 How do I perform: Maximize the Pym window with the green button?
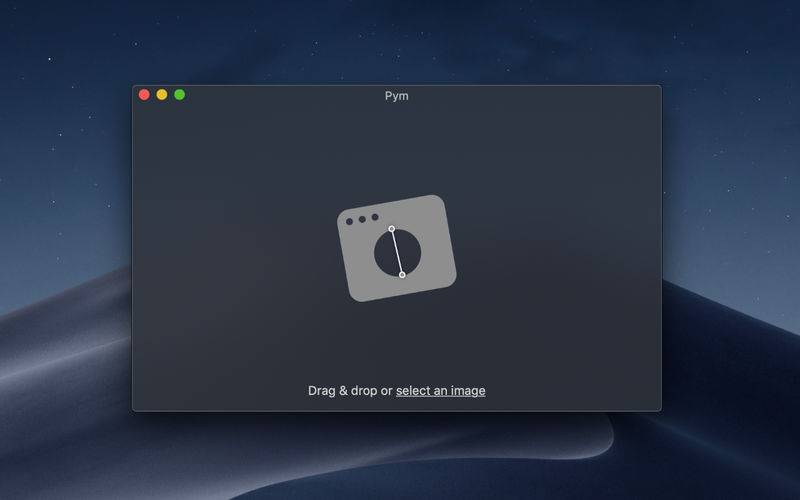coord(180,95)
